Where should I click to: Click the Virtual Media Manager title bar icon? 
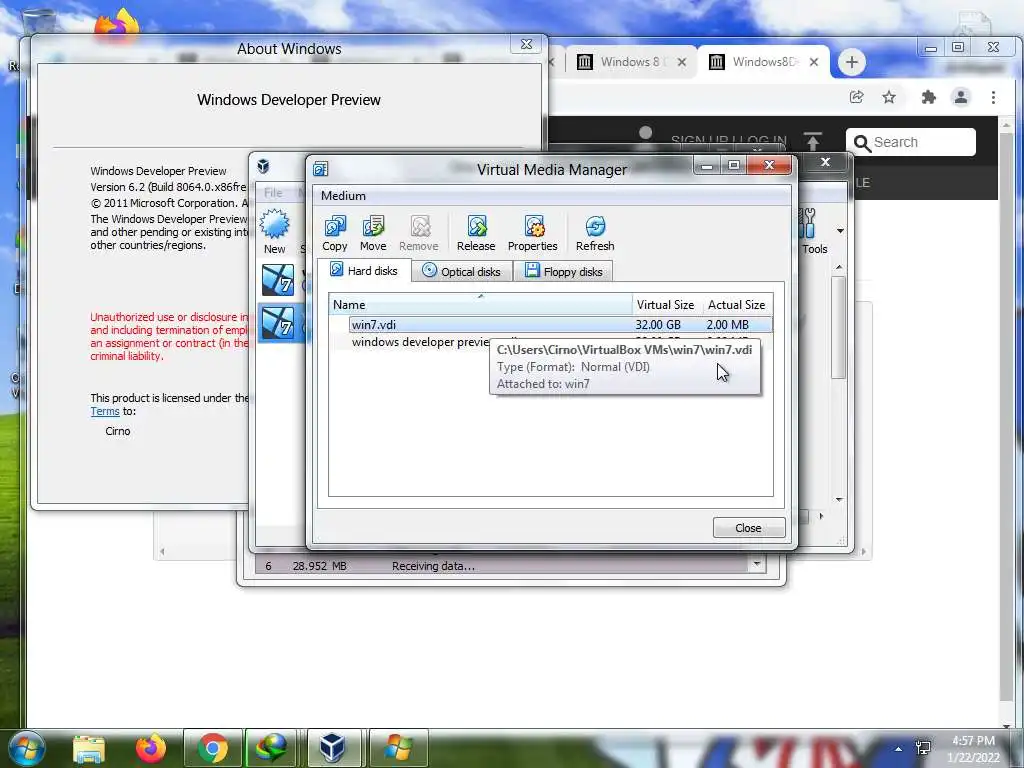[x=320, y=169]
